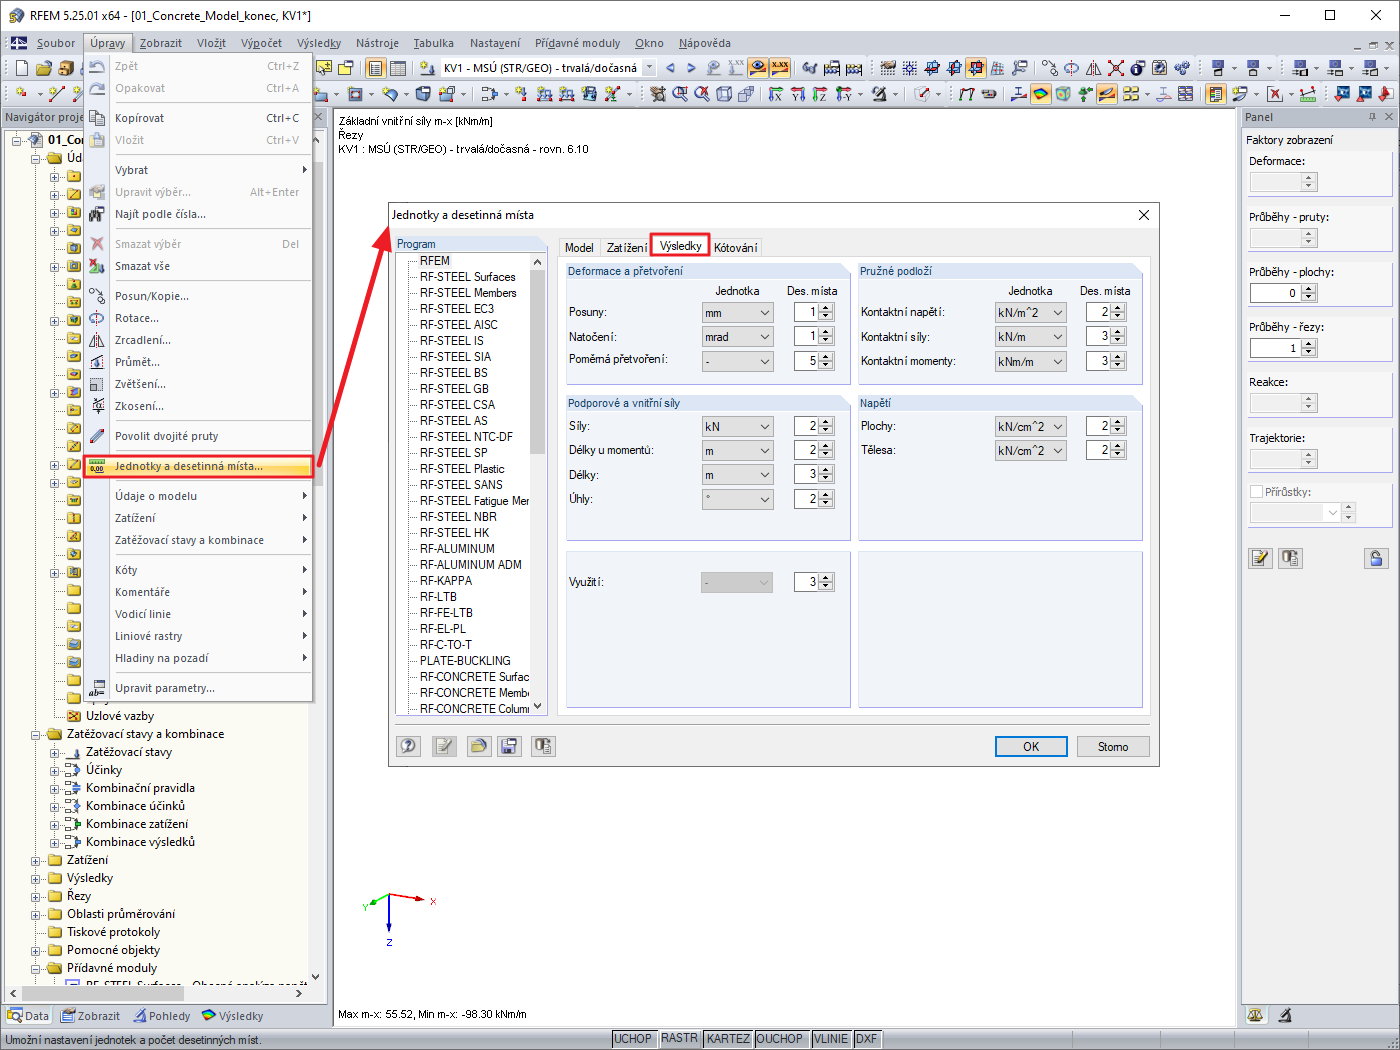Click the floppy disk save icon in the dialog
Image resolution: width=1400 pixels, height=1050 pixels.
click(x=509, y=746)
